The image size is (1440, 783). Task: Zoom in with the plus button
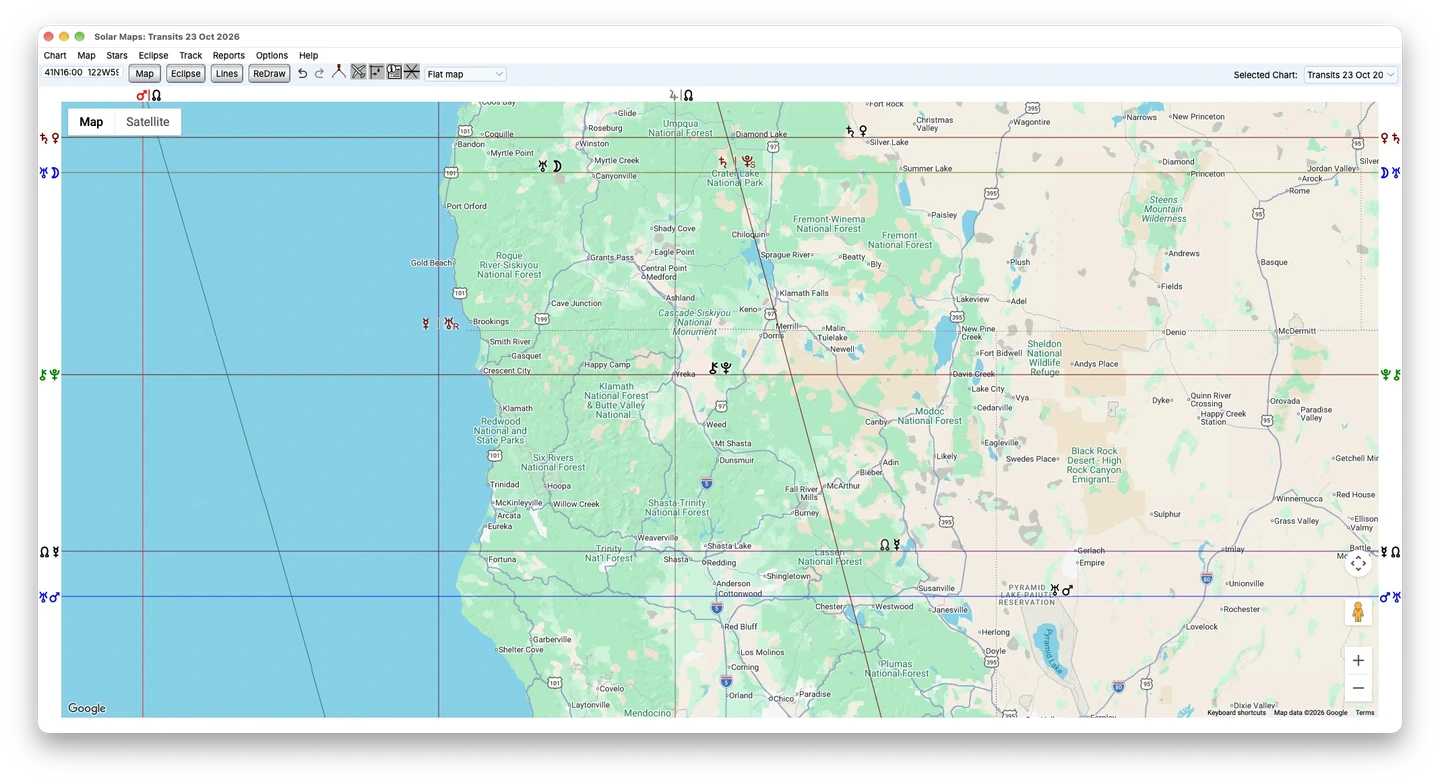pyautogui.click(x=1358, y=660)
